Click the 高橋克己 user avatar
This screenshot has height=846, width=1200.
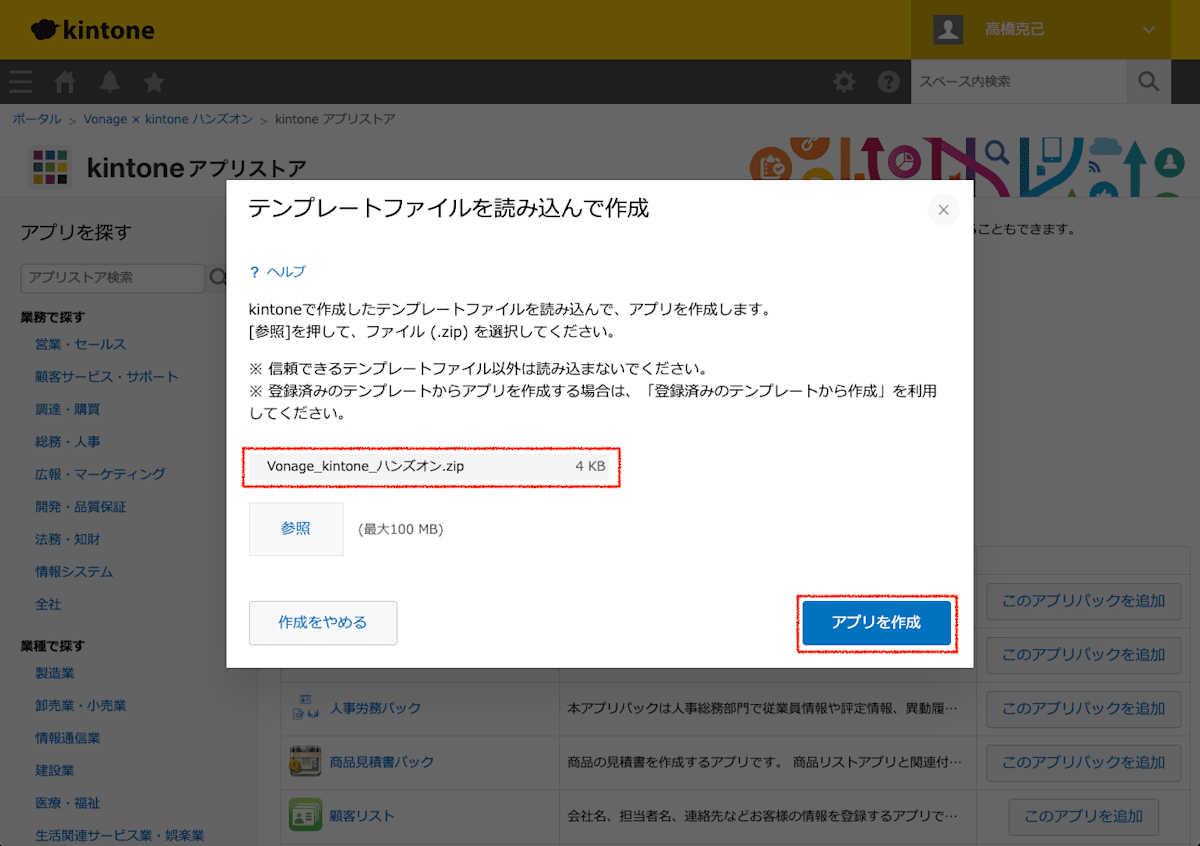click(x=948, y=29)
